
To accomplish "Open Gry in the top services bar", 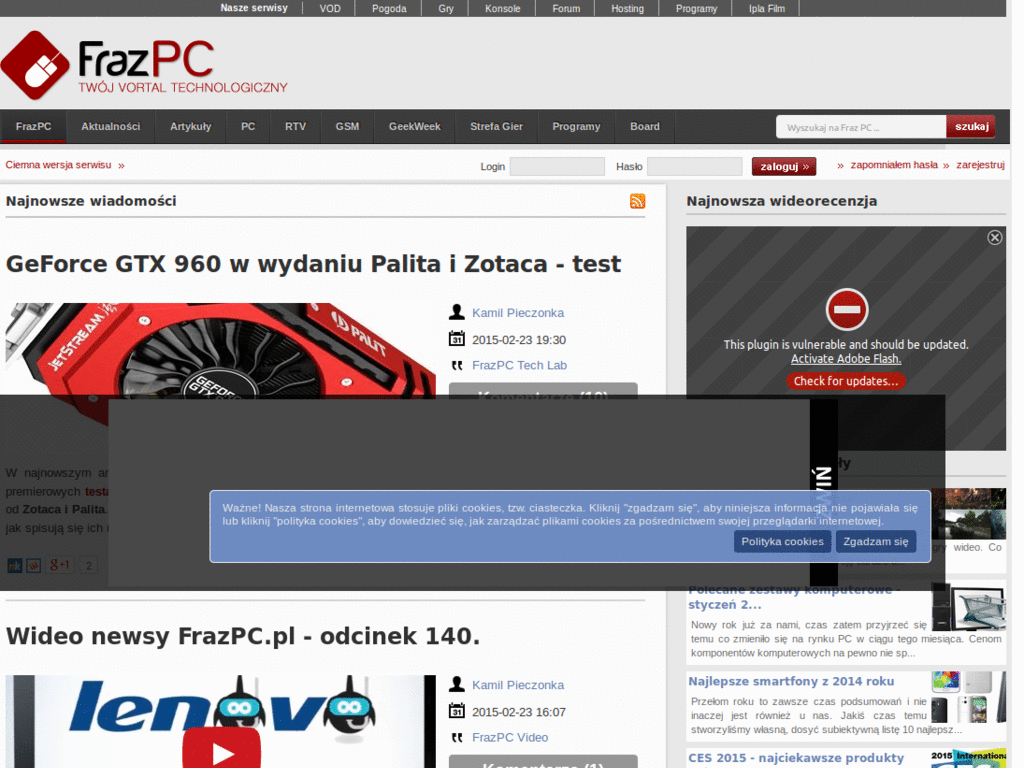I will coord(446,8).
